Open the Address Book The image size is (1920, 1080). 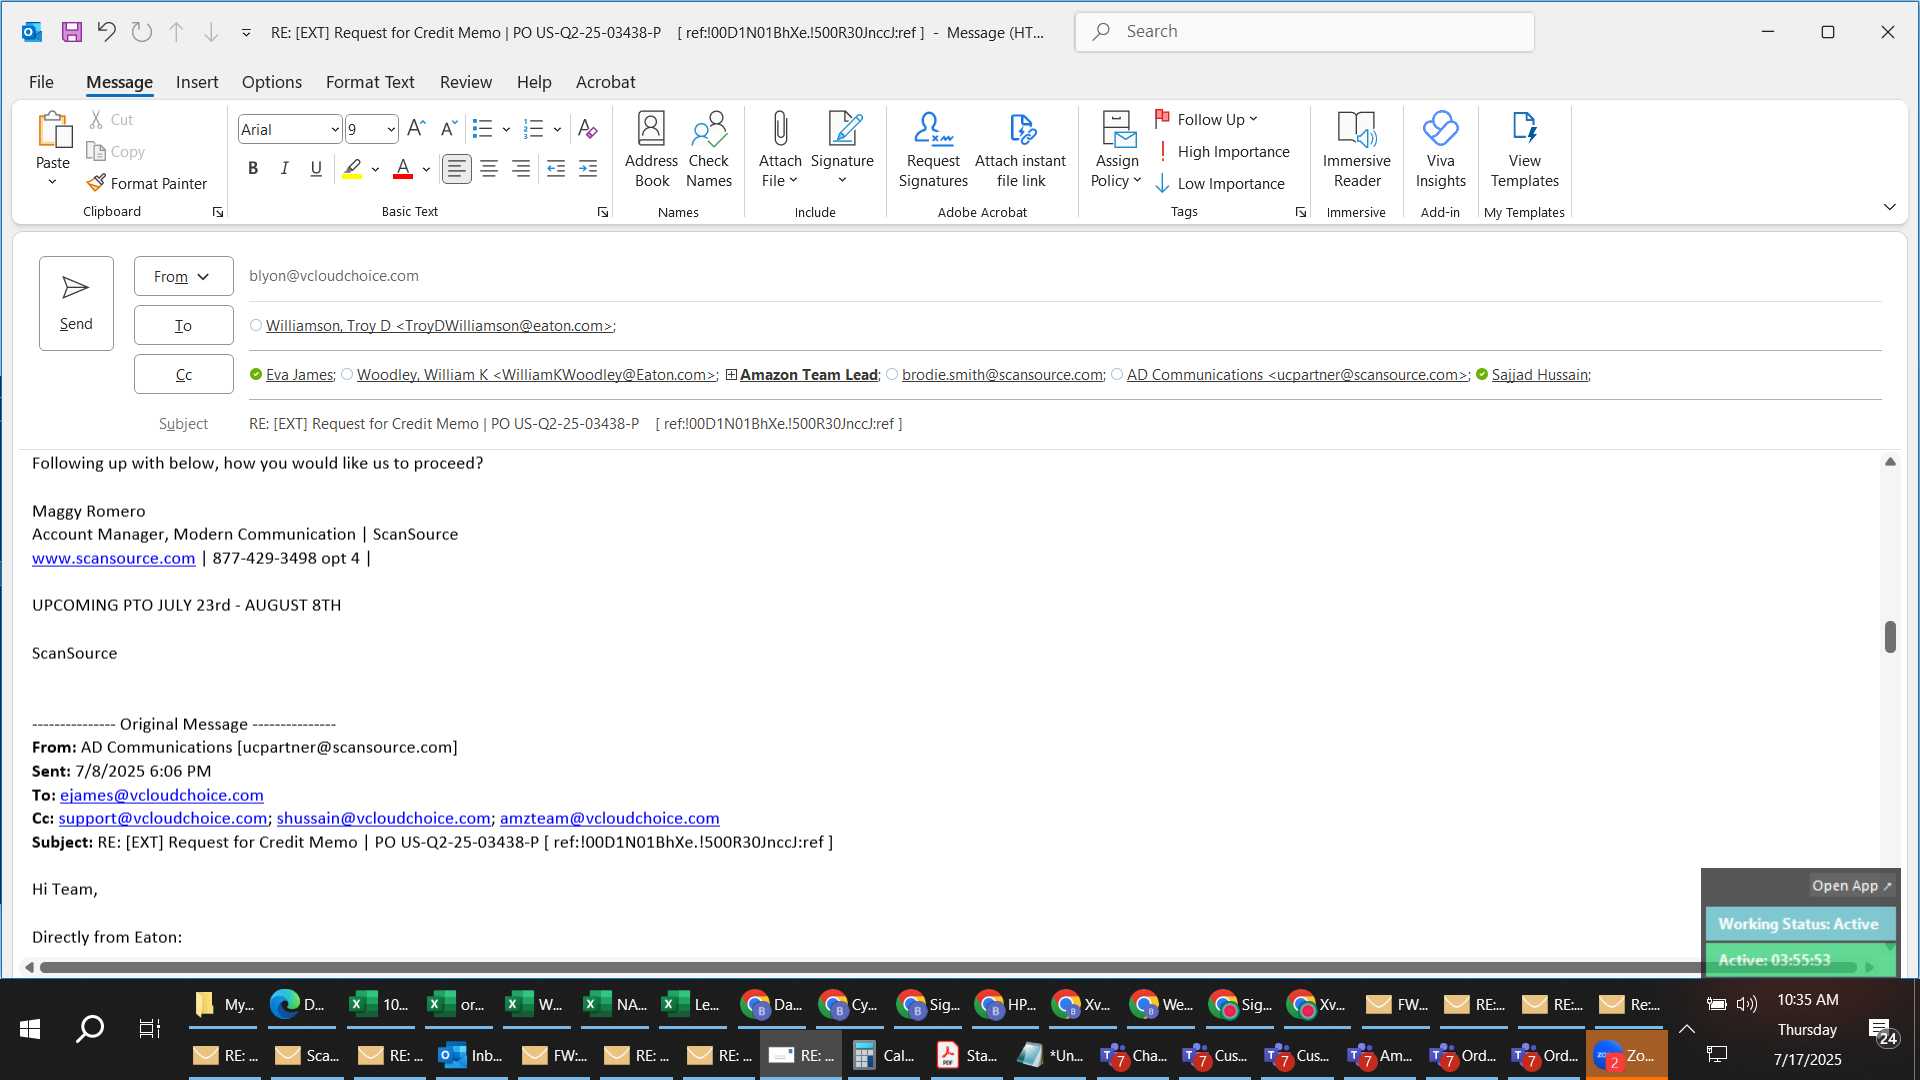tap(651, 150)
